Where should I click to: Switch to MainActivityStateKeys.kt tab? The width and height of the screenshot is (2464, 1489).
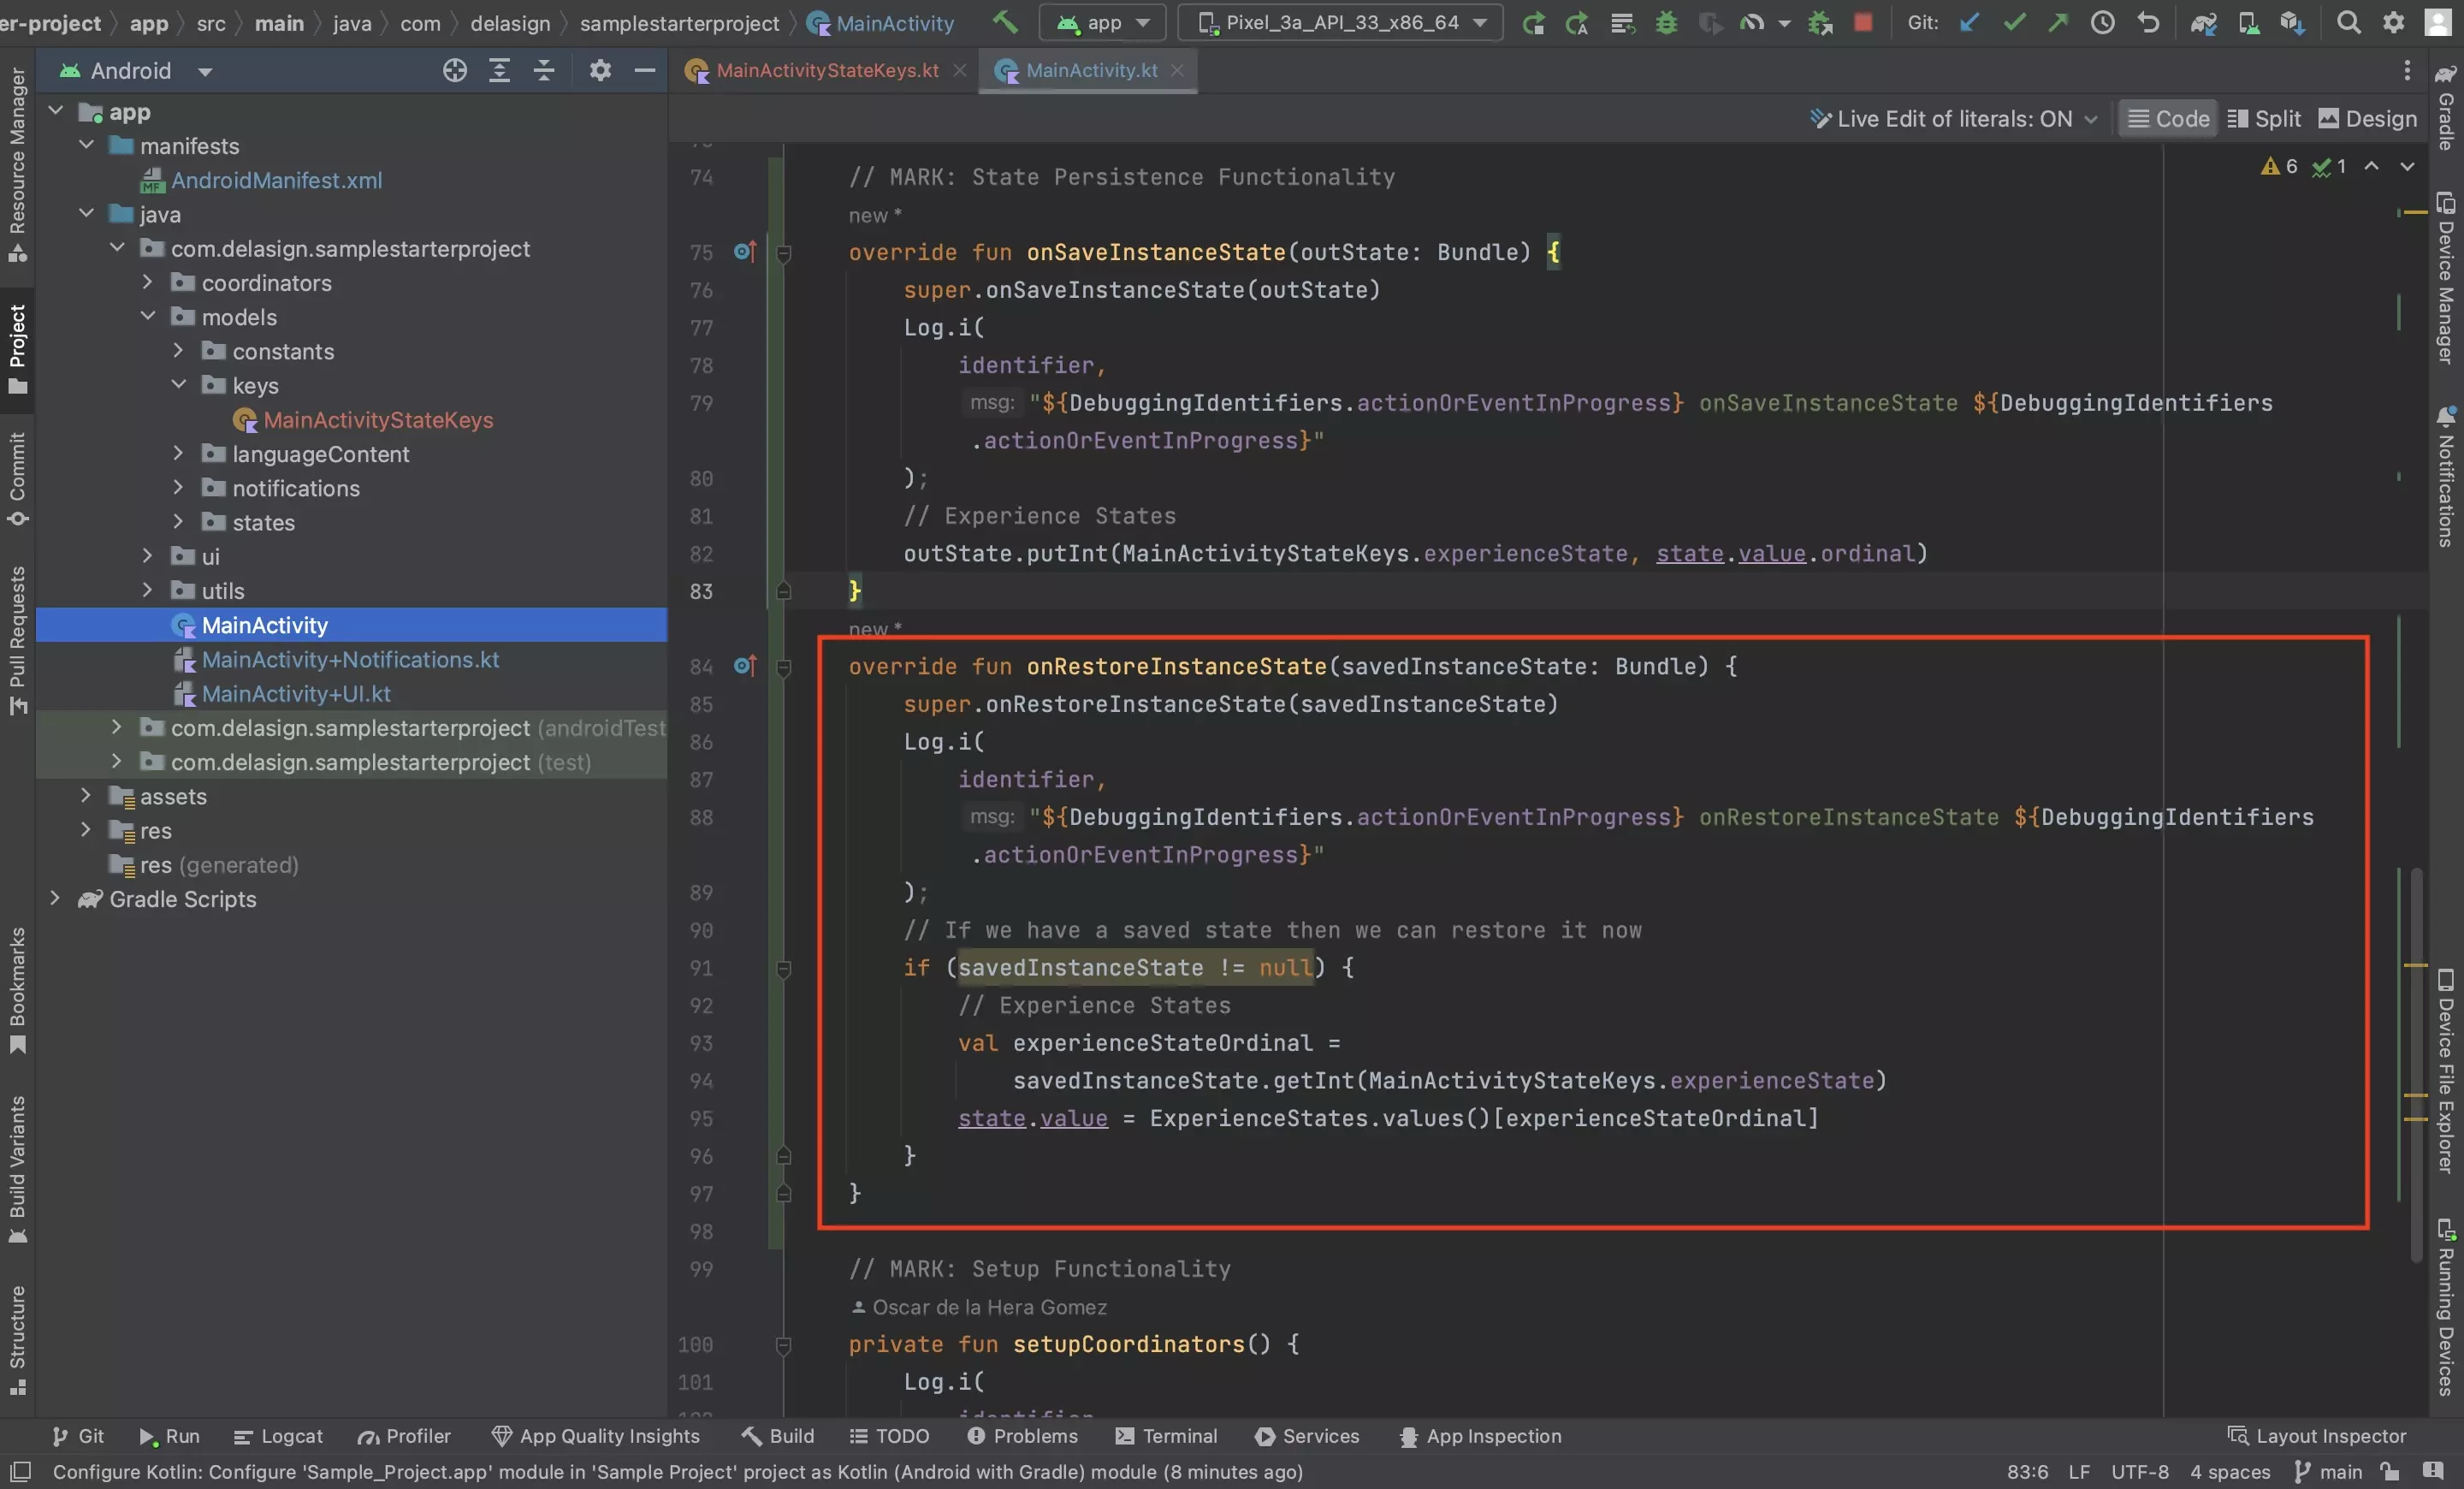tap(826, 70)
